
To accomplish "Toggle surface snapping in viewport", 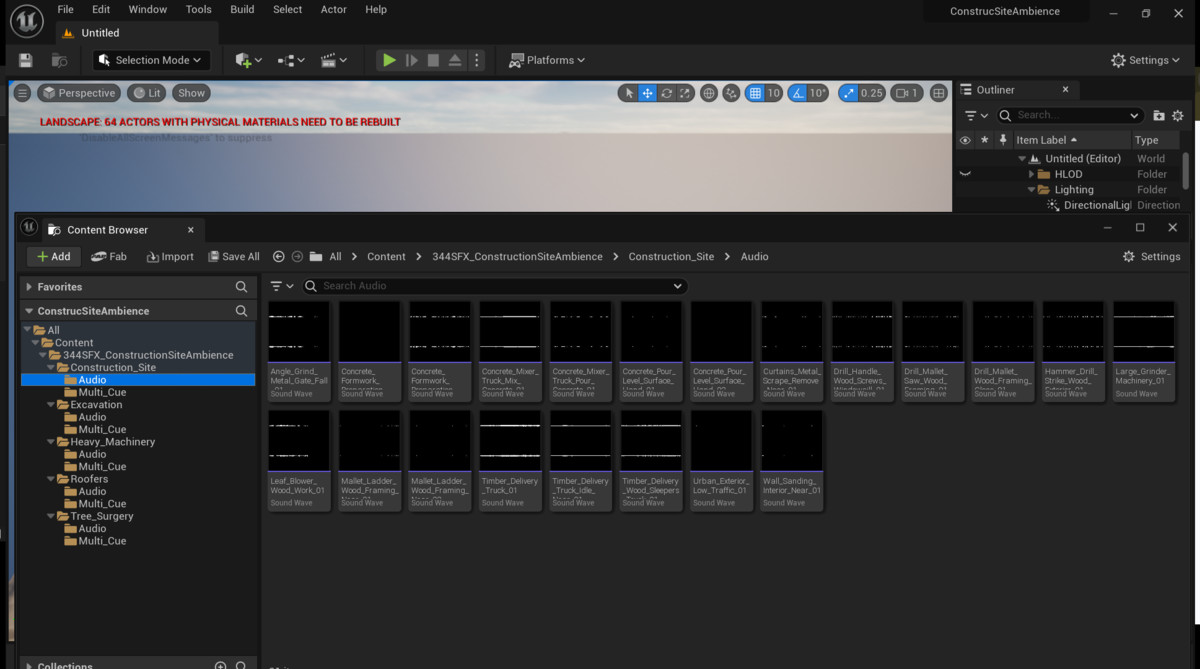I will click(732, 93).
